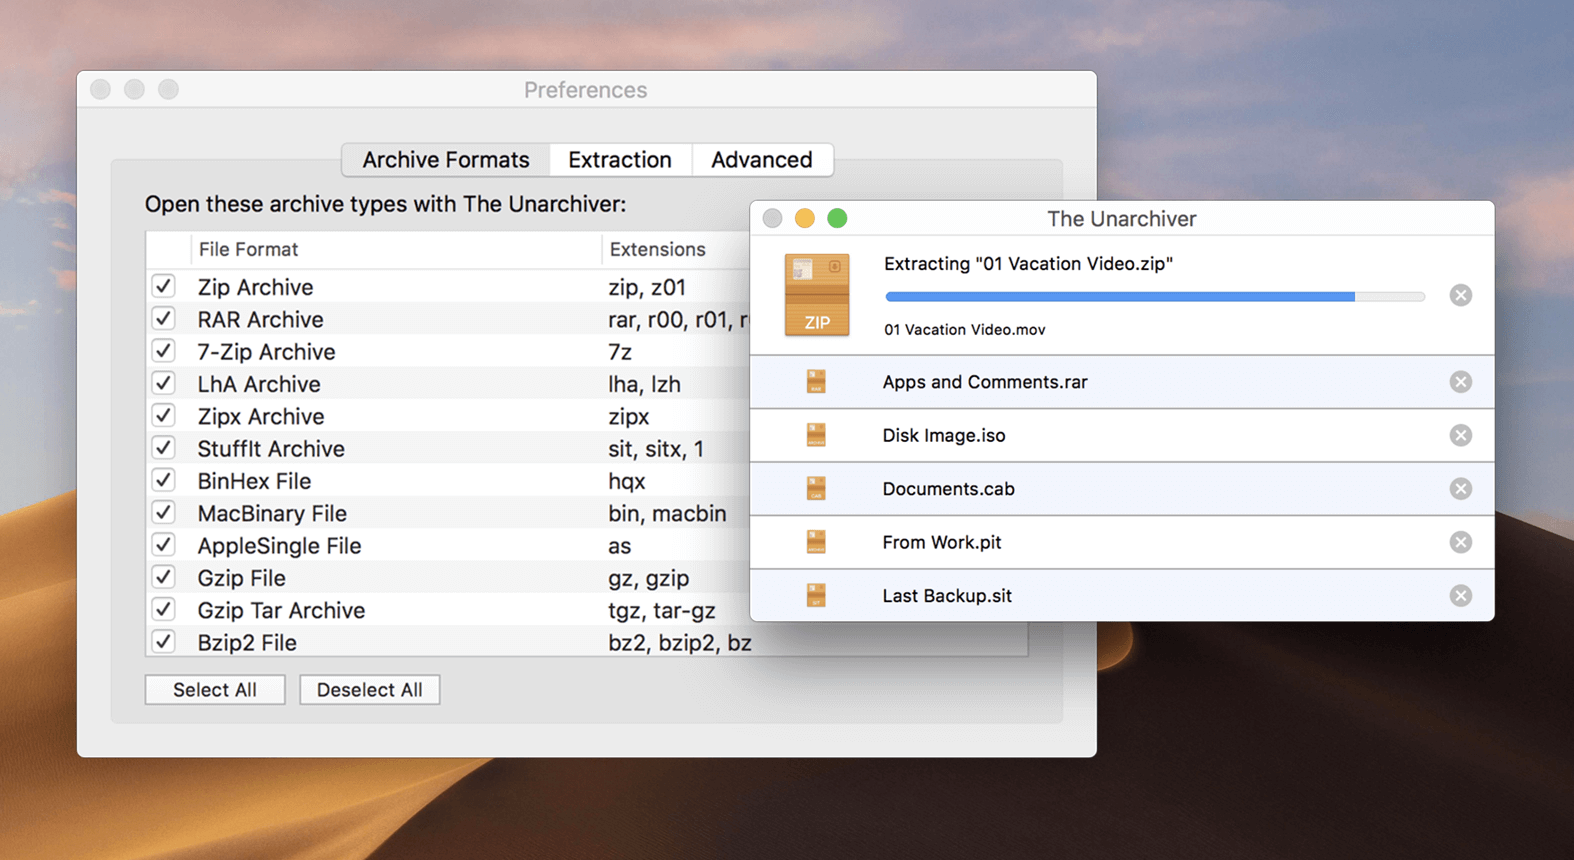Select the Gzip Tar Archive row name

(x=281, y=610)
